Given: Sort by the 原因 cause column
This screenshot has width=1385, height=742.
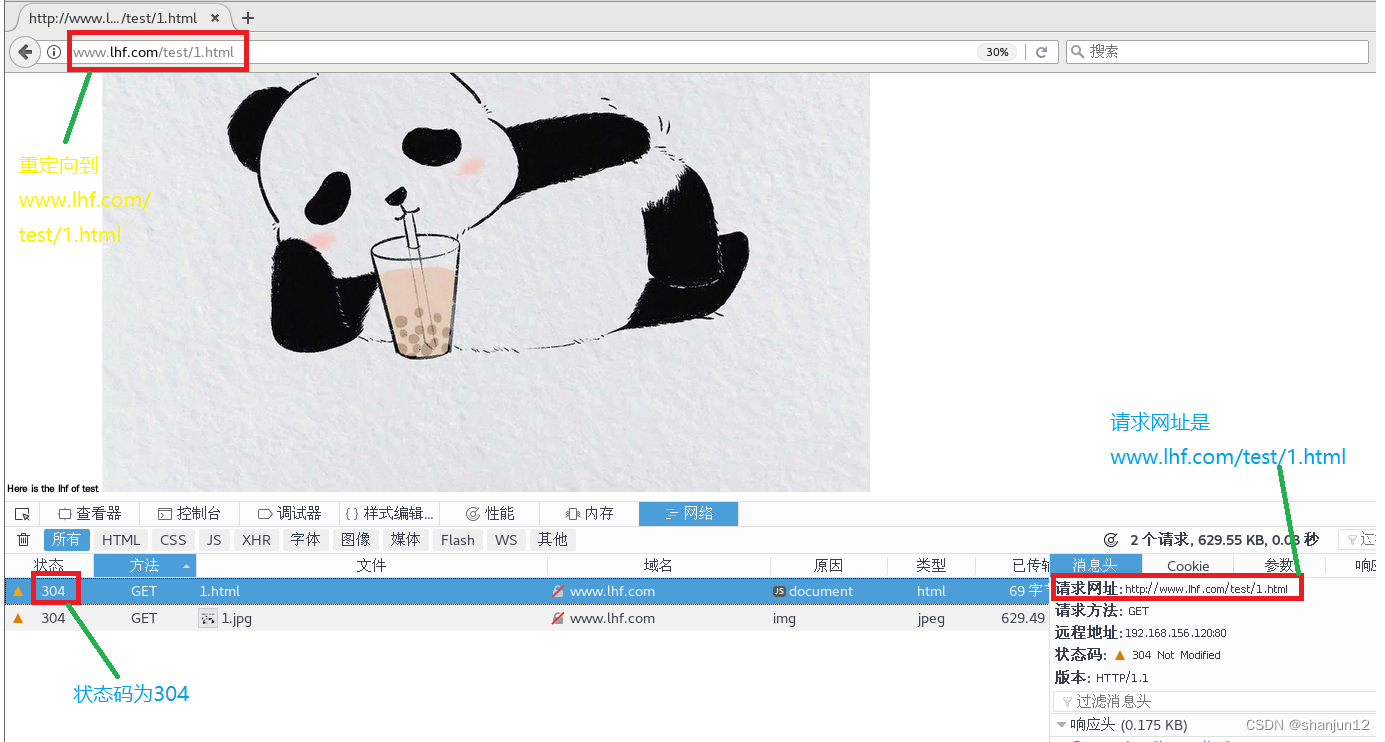Looking at the screenshot, I should (x=828, y=566).
